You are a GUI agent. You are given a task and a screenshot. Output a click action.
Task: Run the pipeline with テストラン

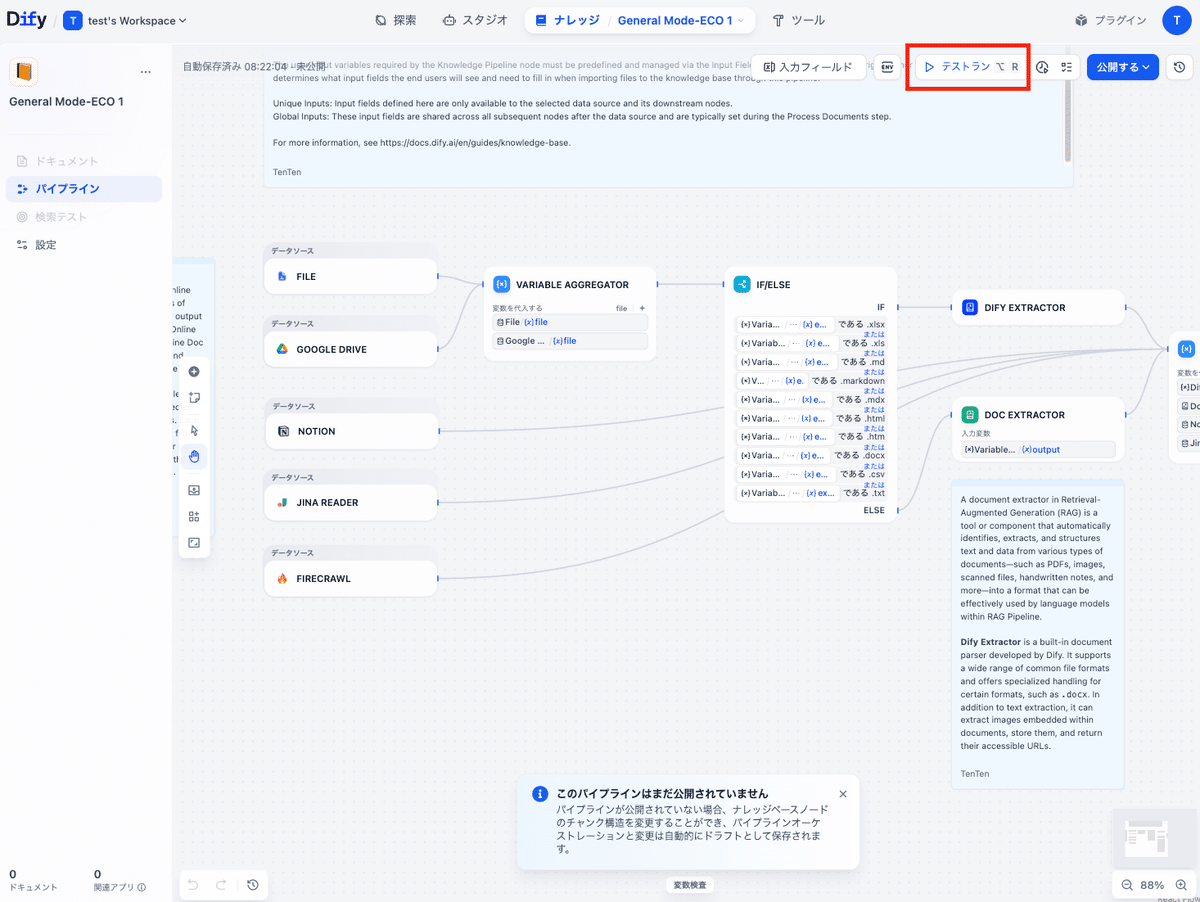pyautogui.click(x=963, y=66)
